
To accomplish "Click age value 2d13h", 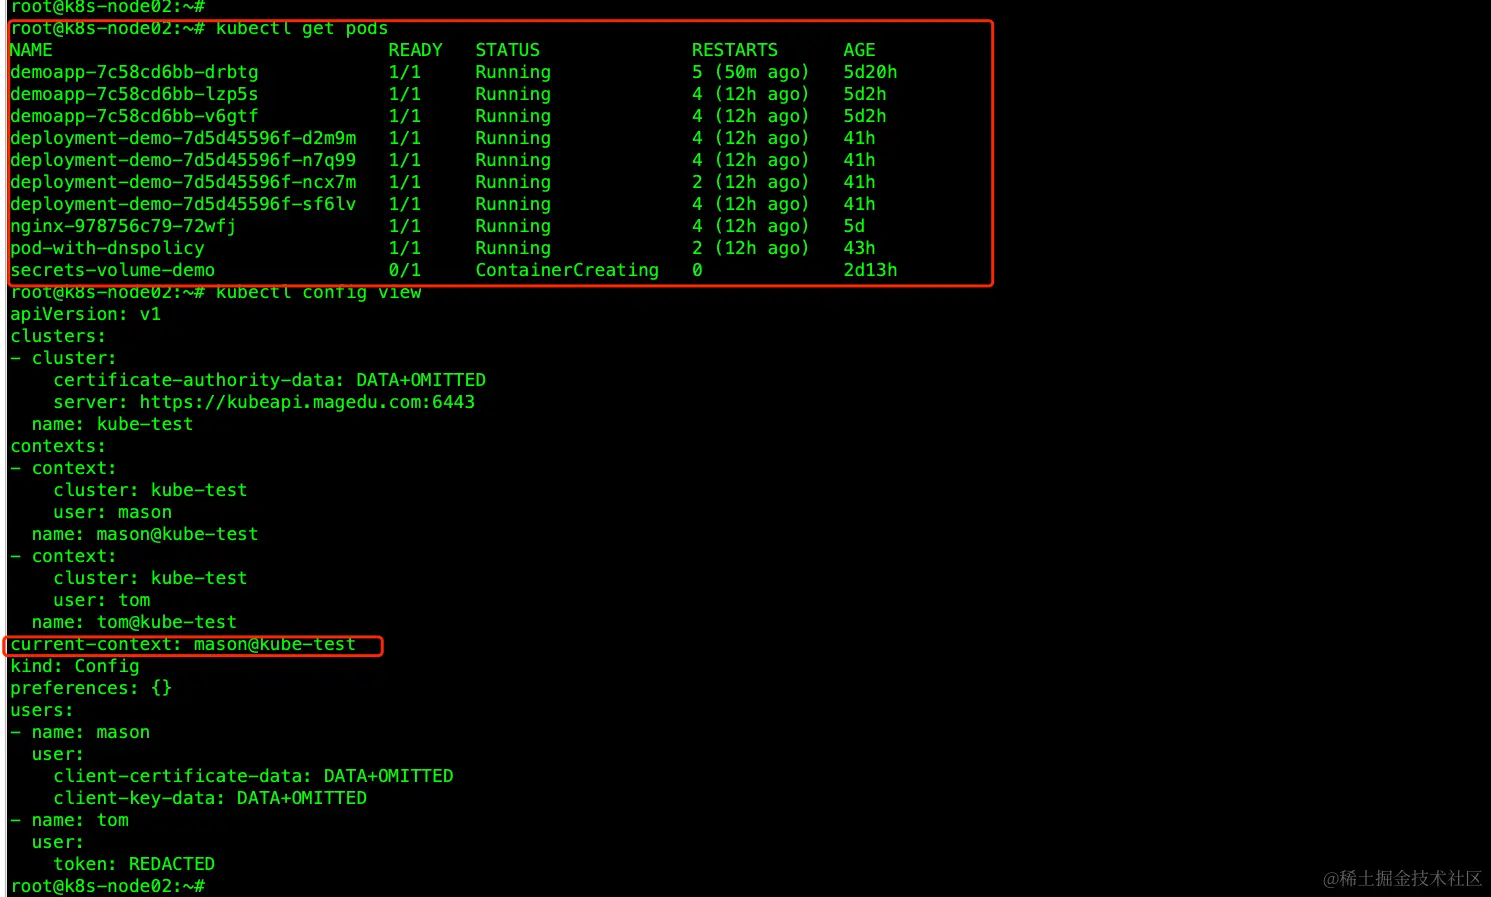I will pyautogui.click(x=870, y=270).
